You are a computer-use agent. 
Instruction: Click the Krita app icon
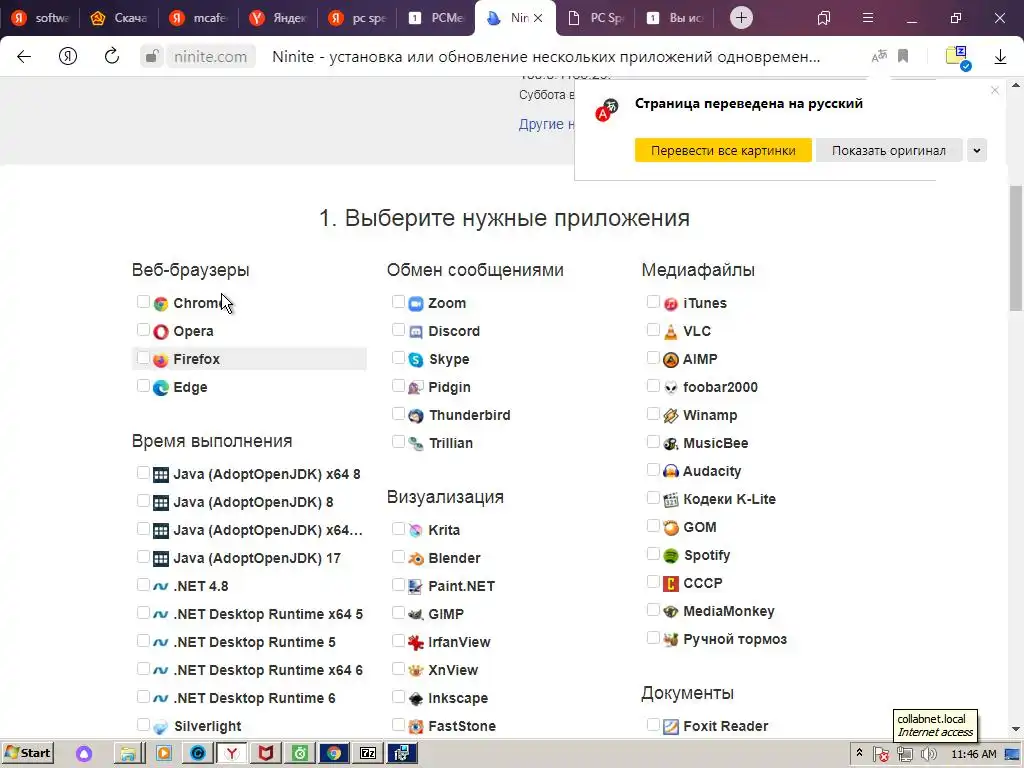[416, 530]
